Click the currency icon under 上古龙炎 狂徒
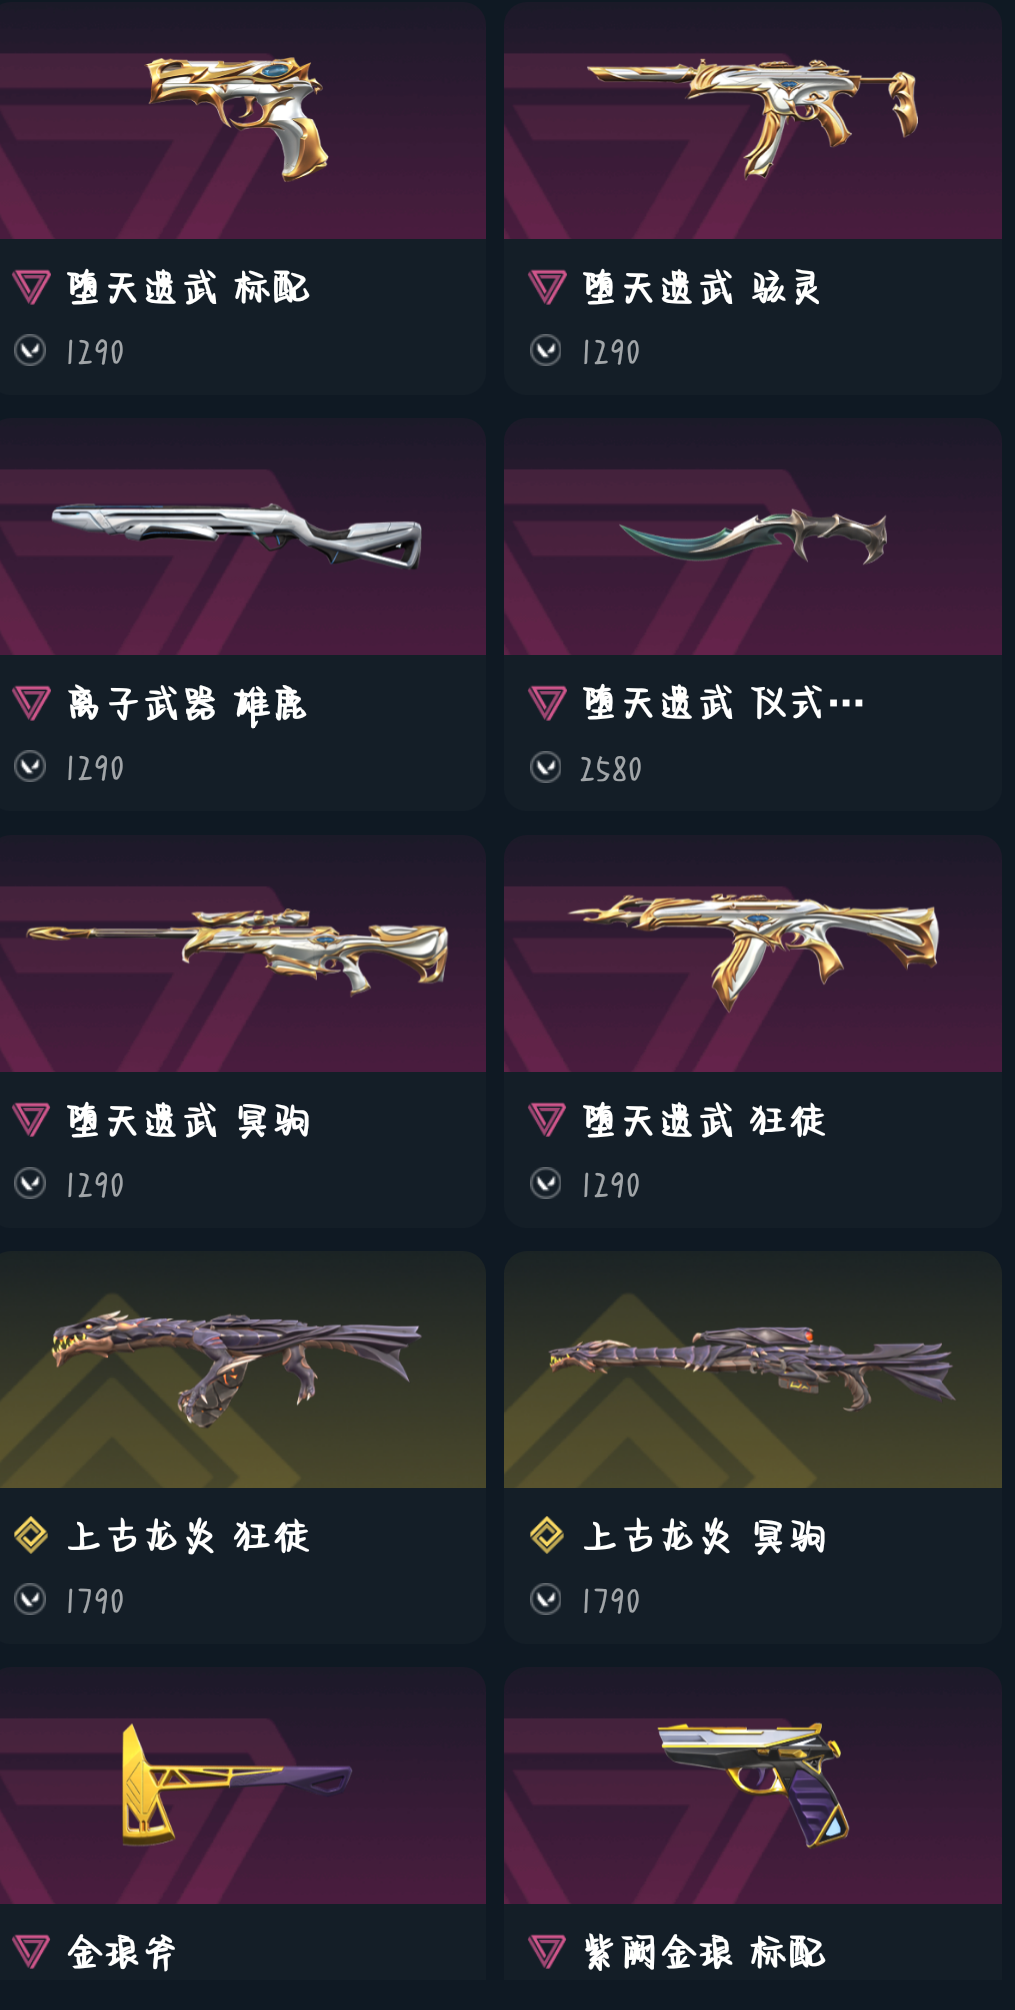The width and height of the screenshot is (1015, 2010). [30, 1599]
